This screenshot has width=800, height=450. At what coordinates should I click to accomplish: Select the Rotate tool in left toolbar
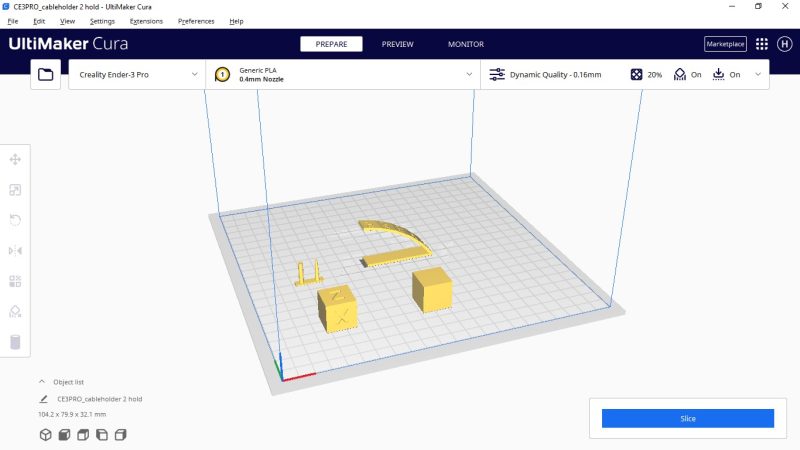pos(15,220)
